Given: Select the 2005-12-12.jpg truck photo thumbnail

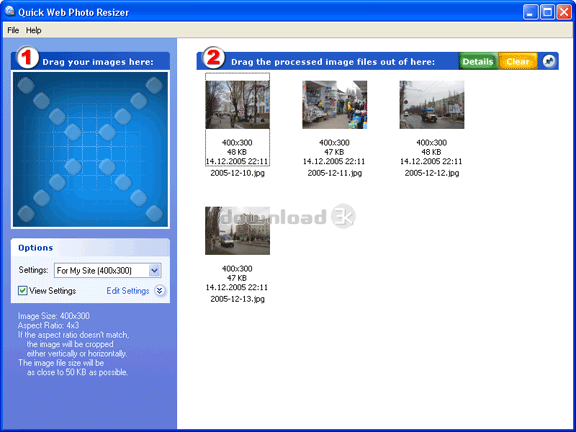Looking at the screenshot, I should coord(432,105).
